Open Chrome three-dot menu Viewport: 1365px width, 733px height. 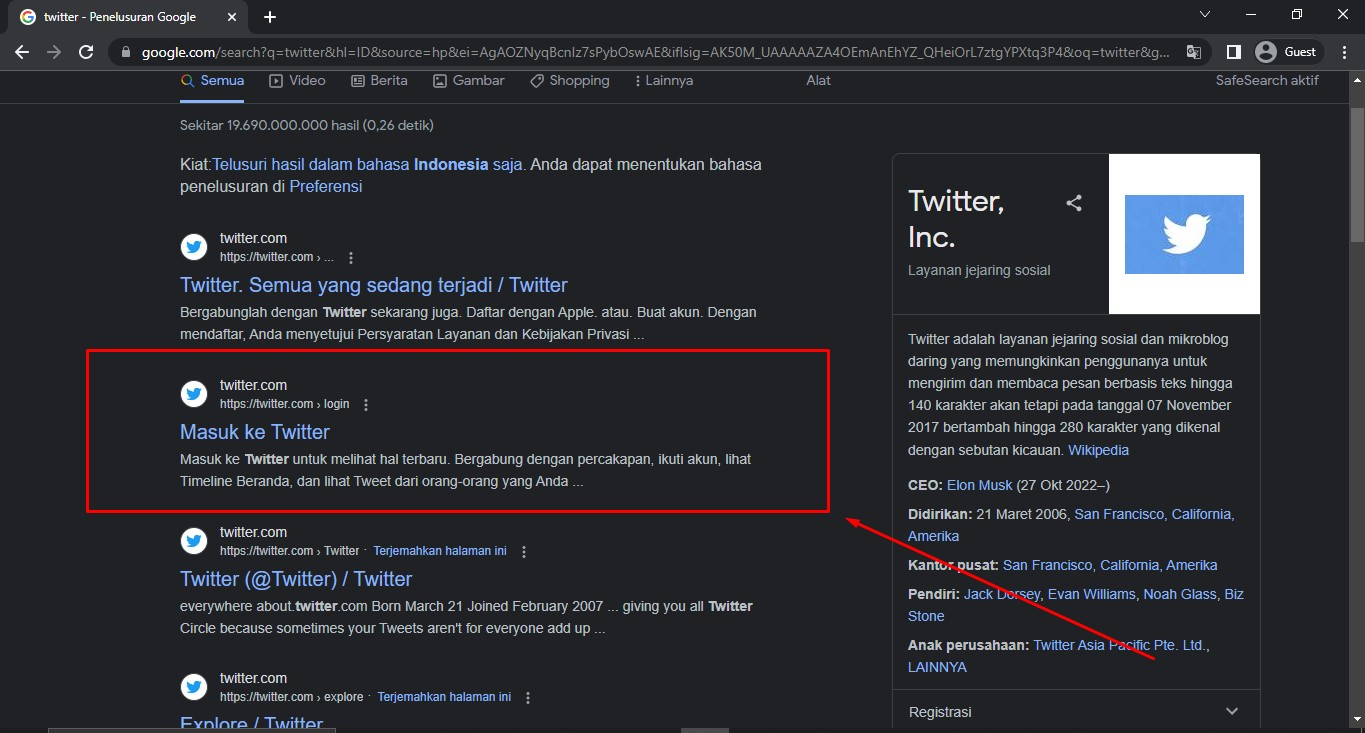coord(1345,51)
